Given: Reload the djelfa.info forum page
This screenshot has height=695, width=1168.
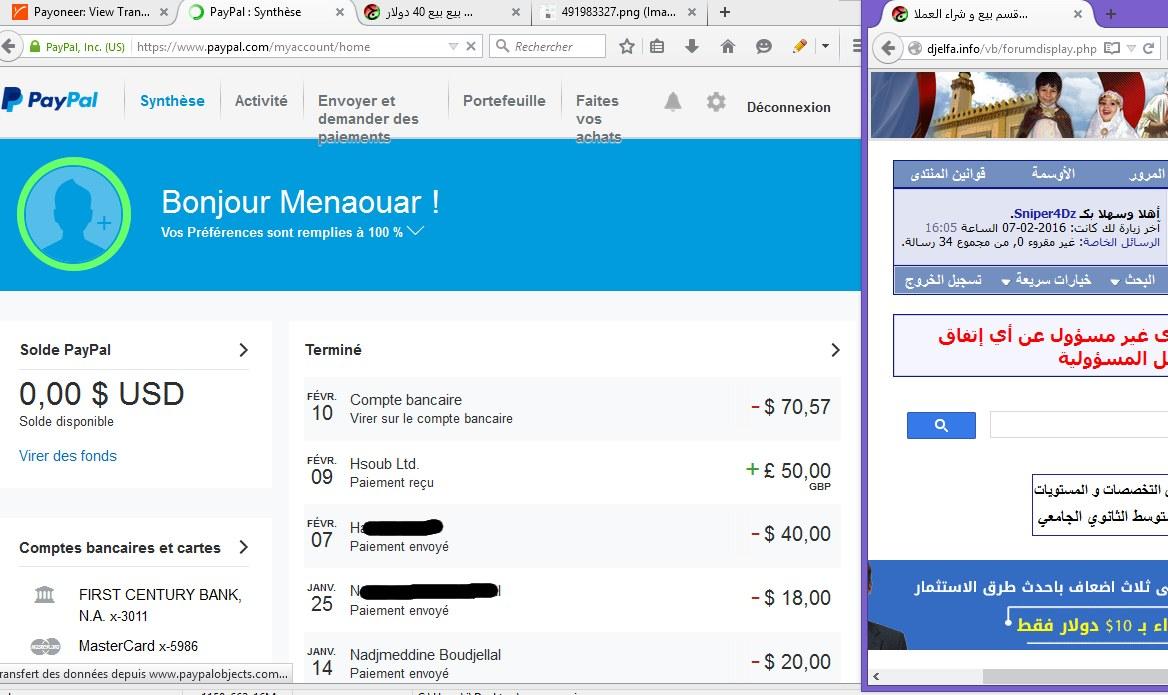Looking at the screenshot, I should pyautogui.click(x=1148, y=48).
